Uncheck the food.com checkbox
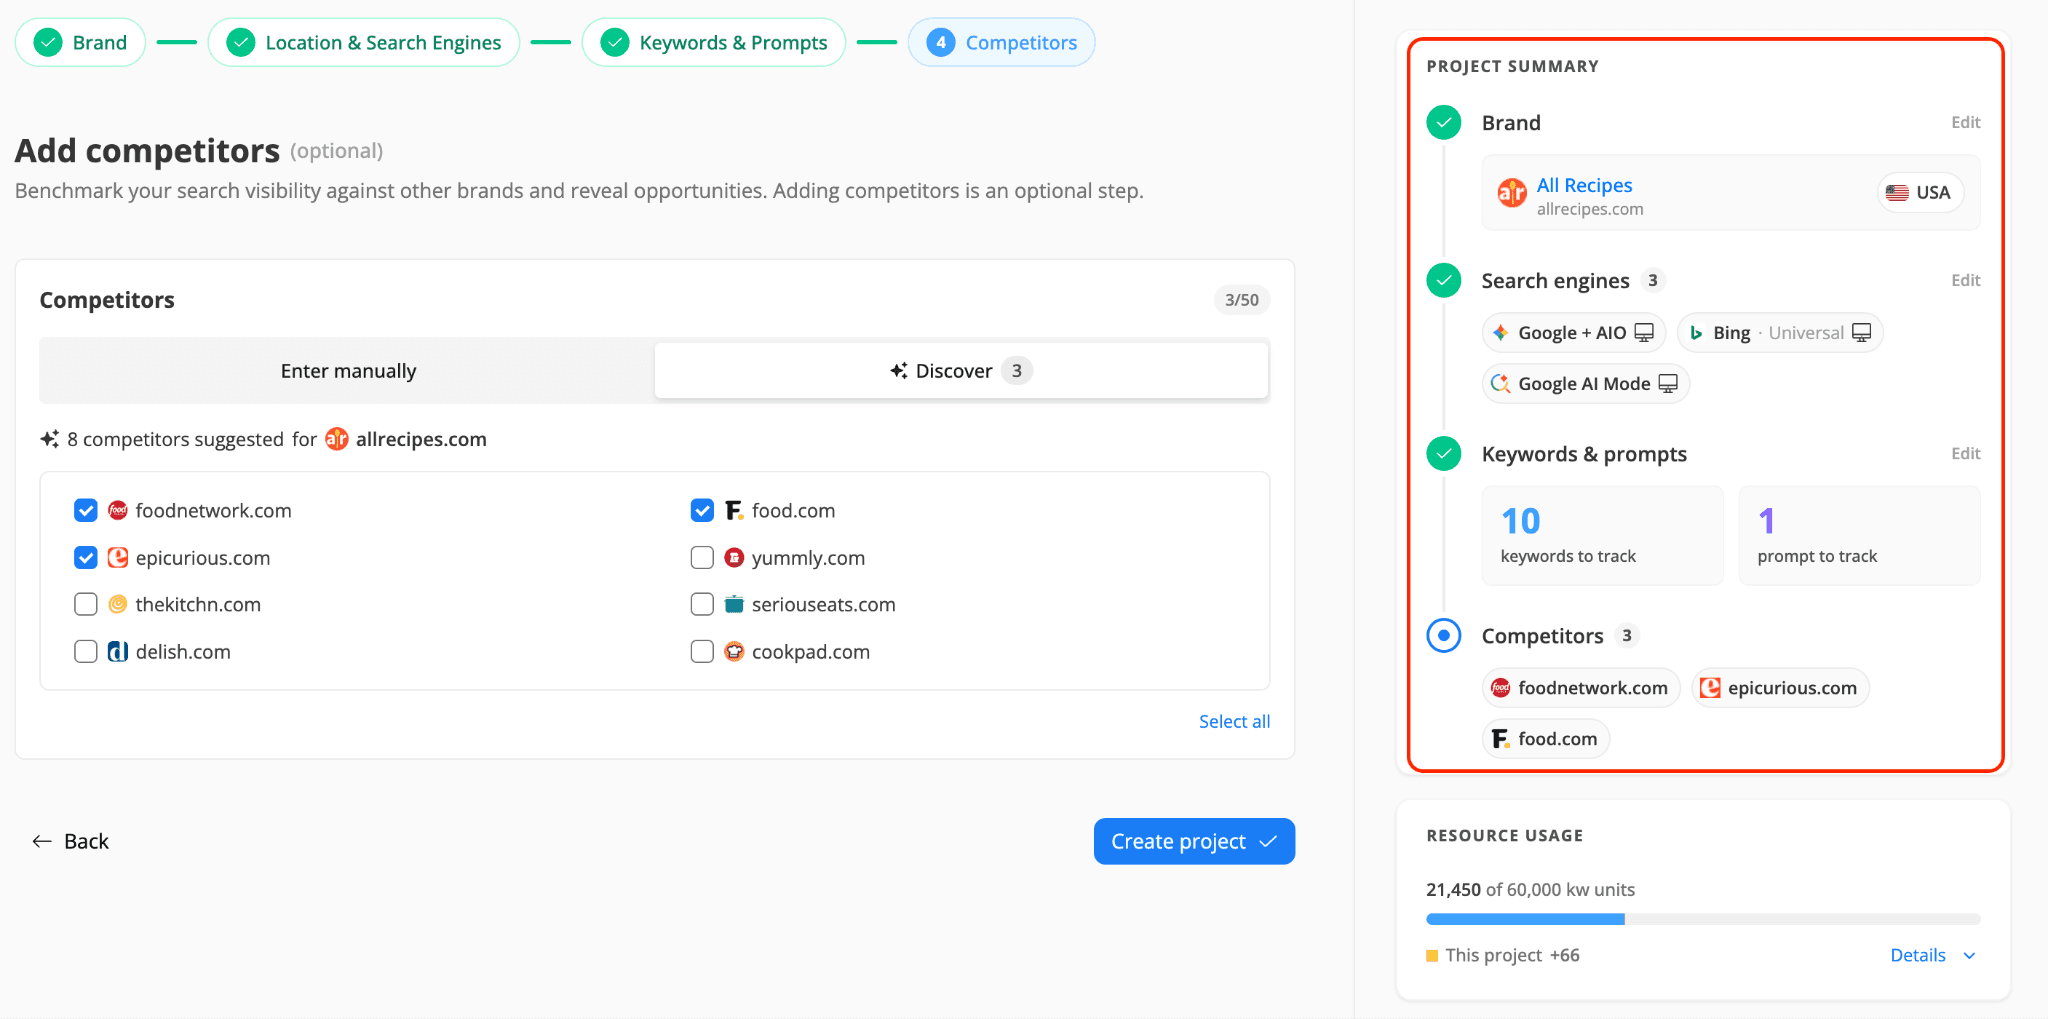Image resolution: width=2048 pixels, height=1019 pixels. (x=702, y=511)
